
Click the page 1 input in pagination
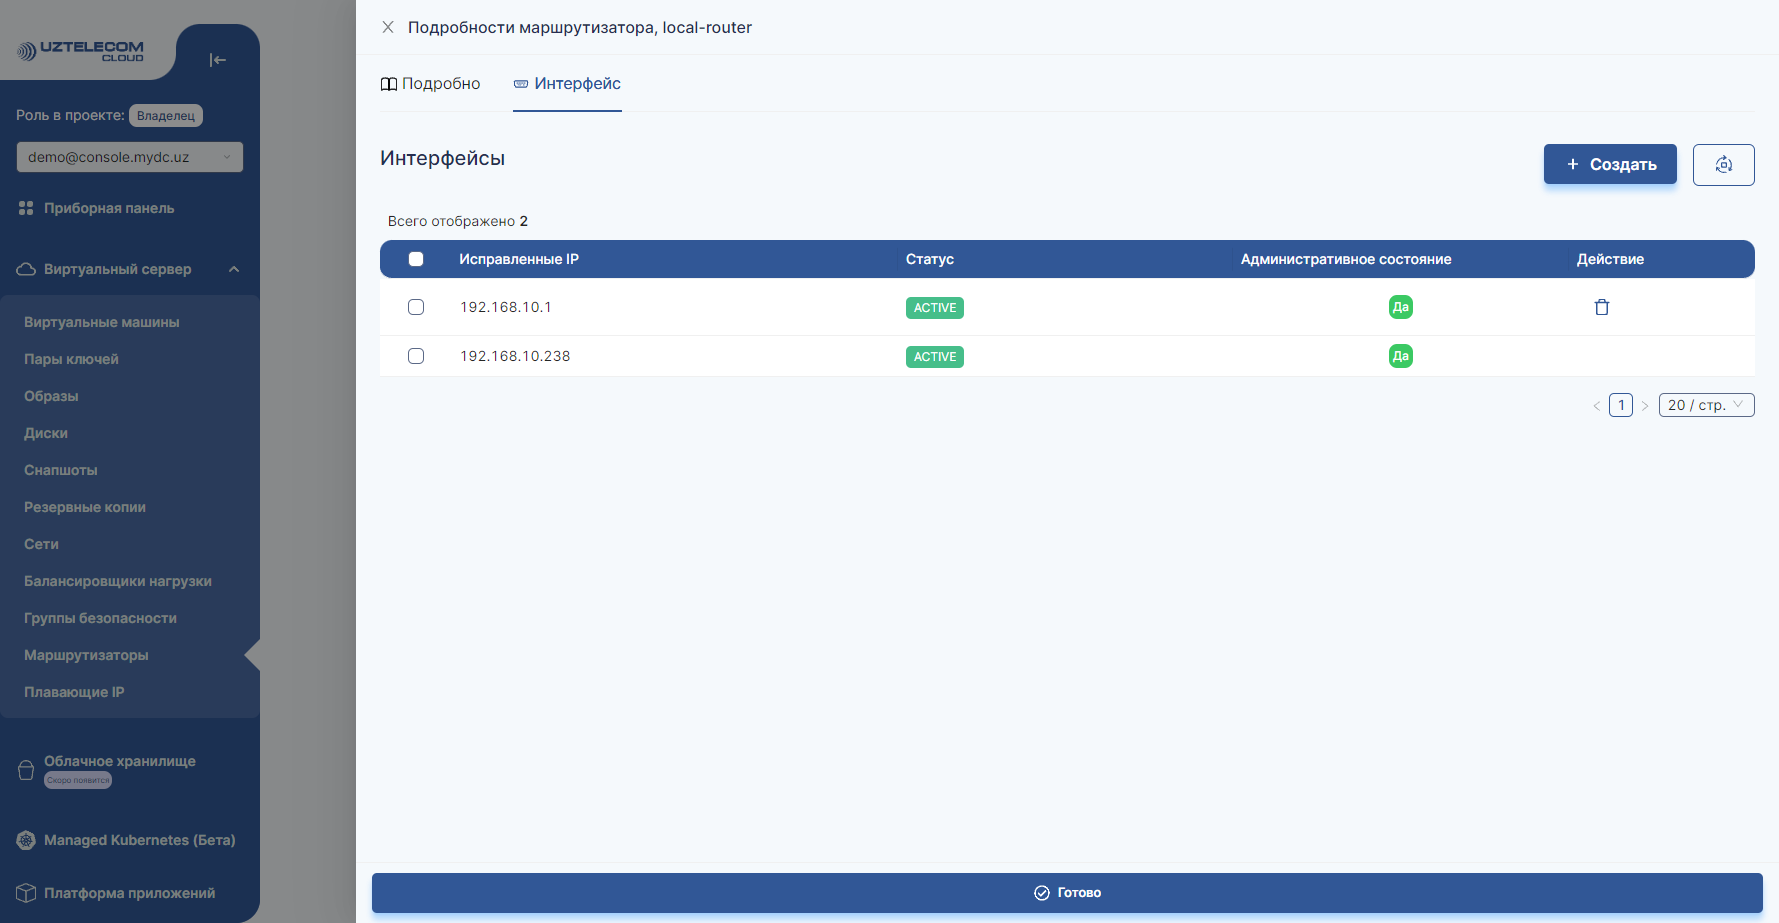(1620, 404)
